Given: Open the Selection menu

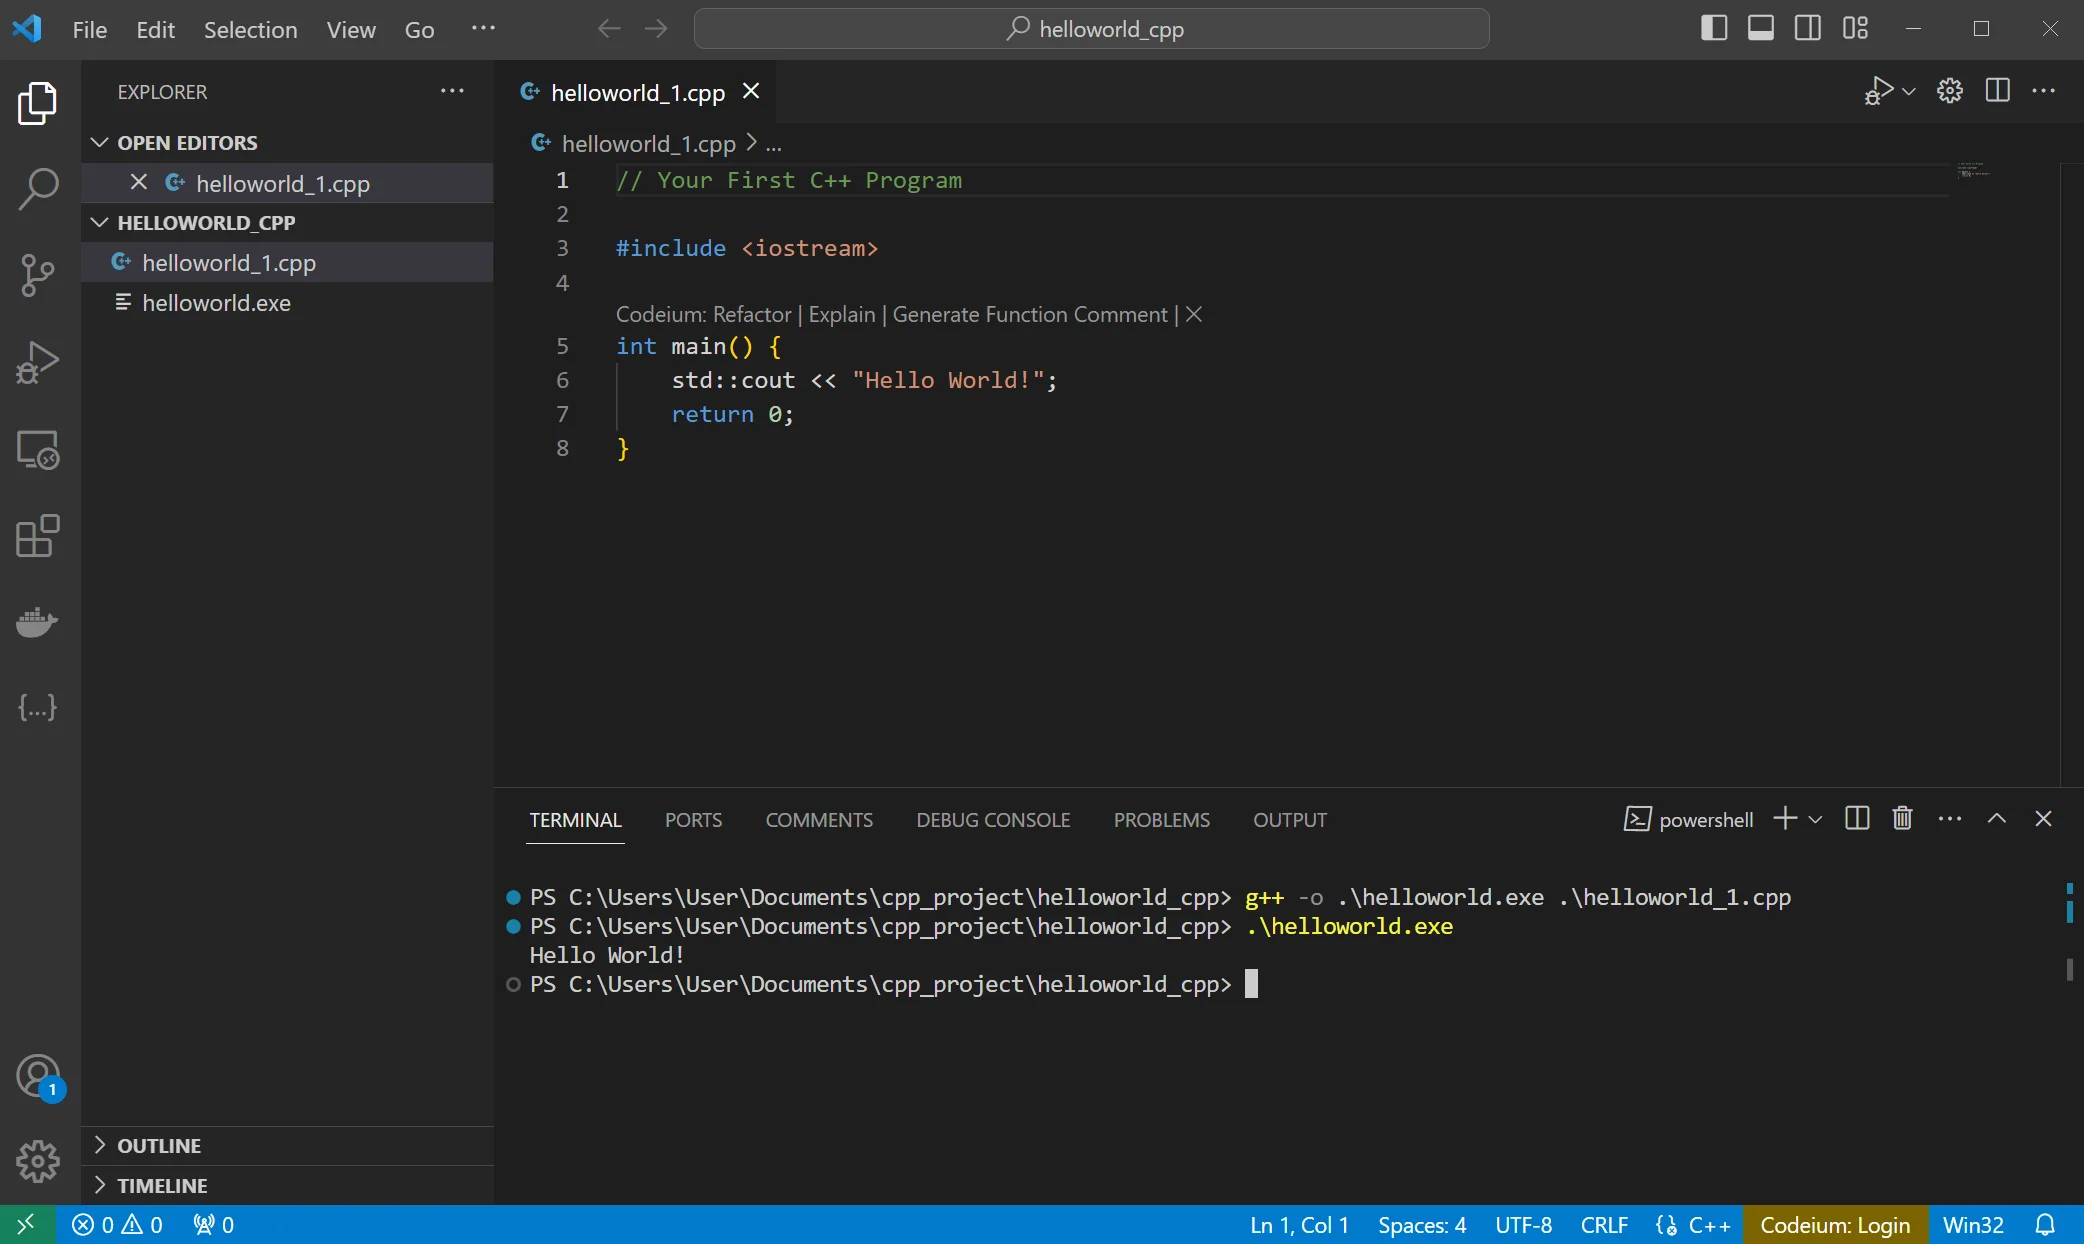Looking at the screenshot, I should pos(250,29).
